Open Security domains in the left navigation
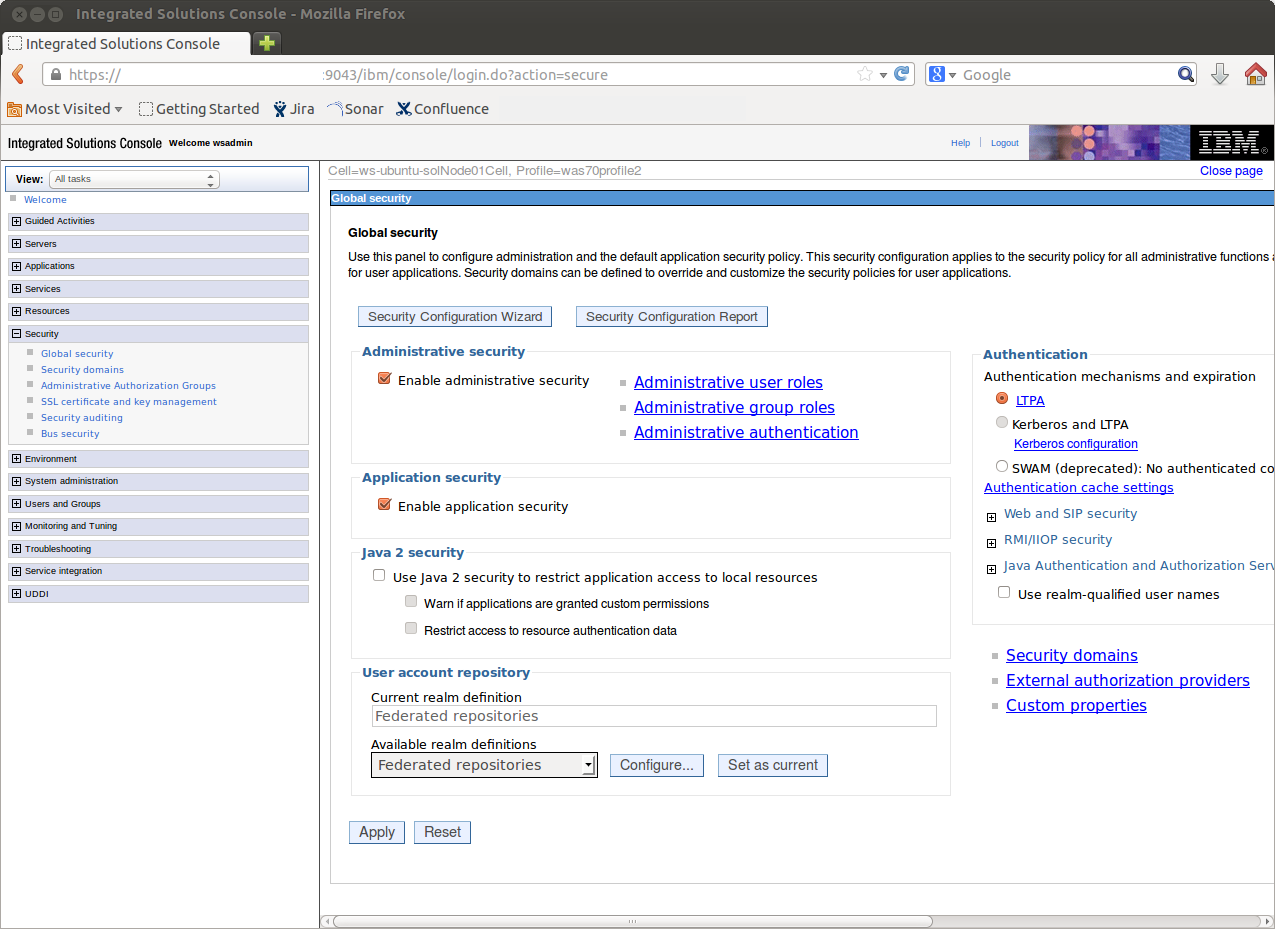Viewport: 1275px width, 929px height. click(x=82, y=370)
